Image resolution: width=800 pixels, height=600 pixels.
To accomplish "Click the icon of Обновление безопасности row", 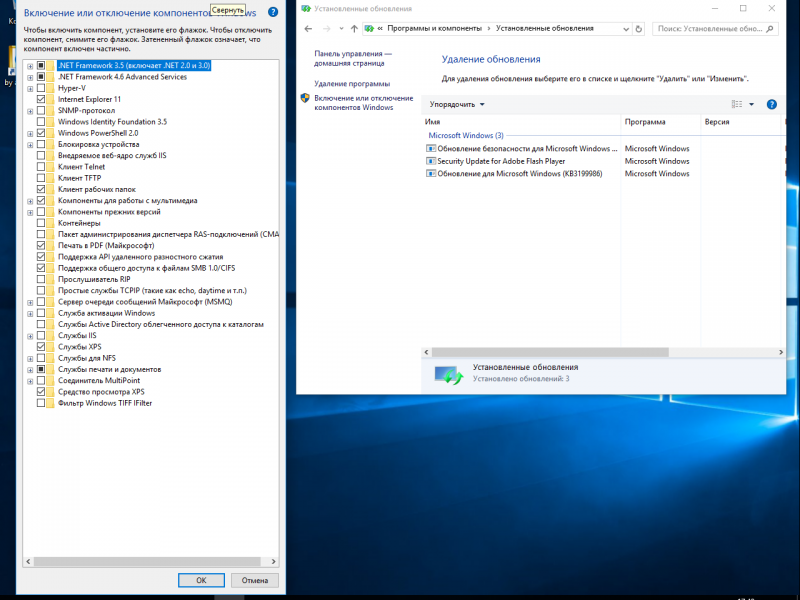I will click(x=431, y=148).
